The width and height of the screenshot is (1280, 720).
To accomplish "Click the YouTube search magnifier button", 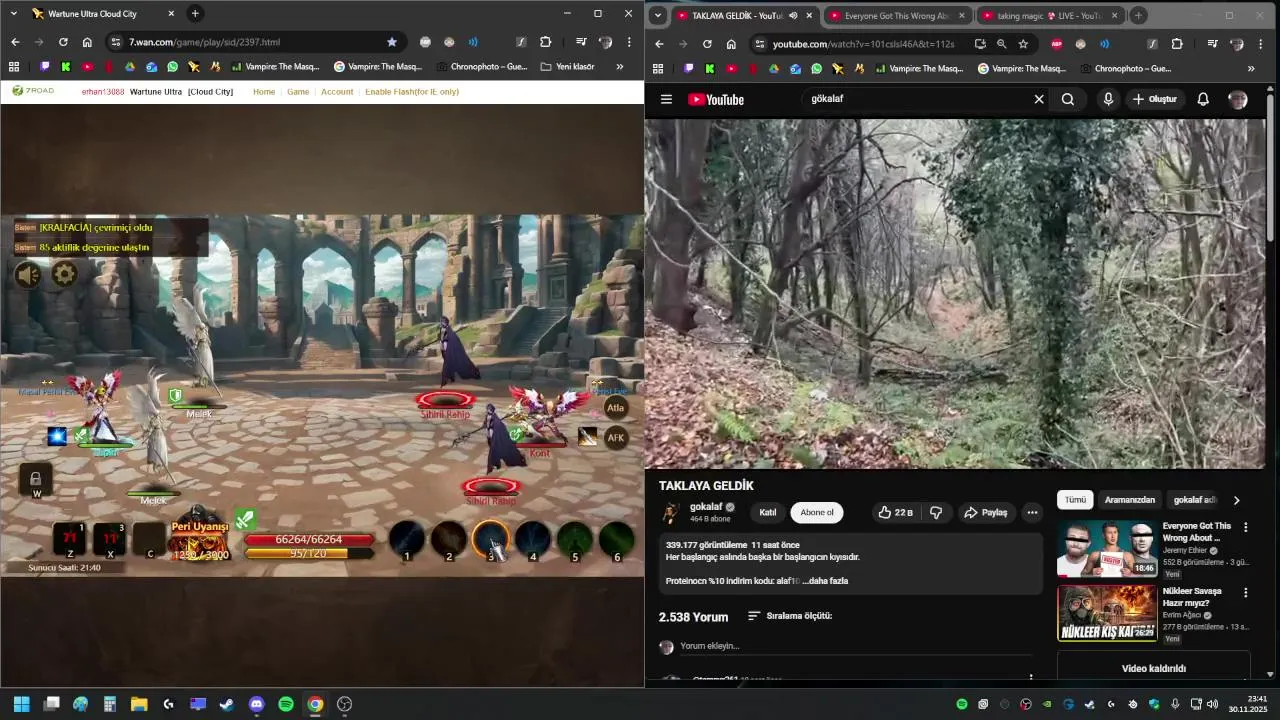I will click(x=1068, y=99).
